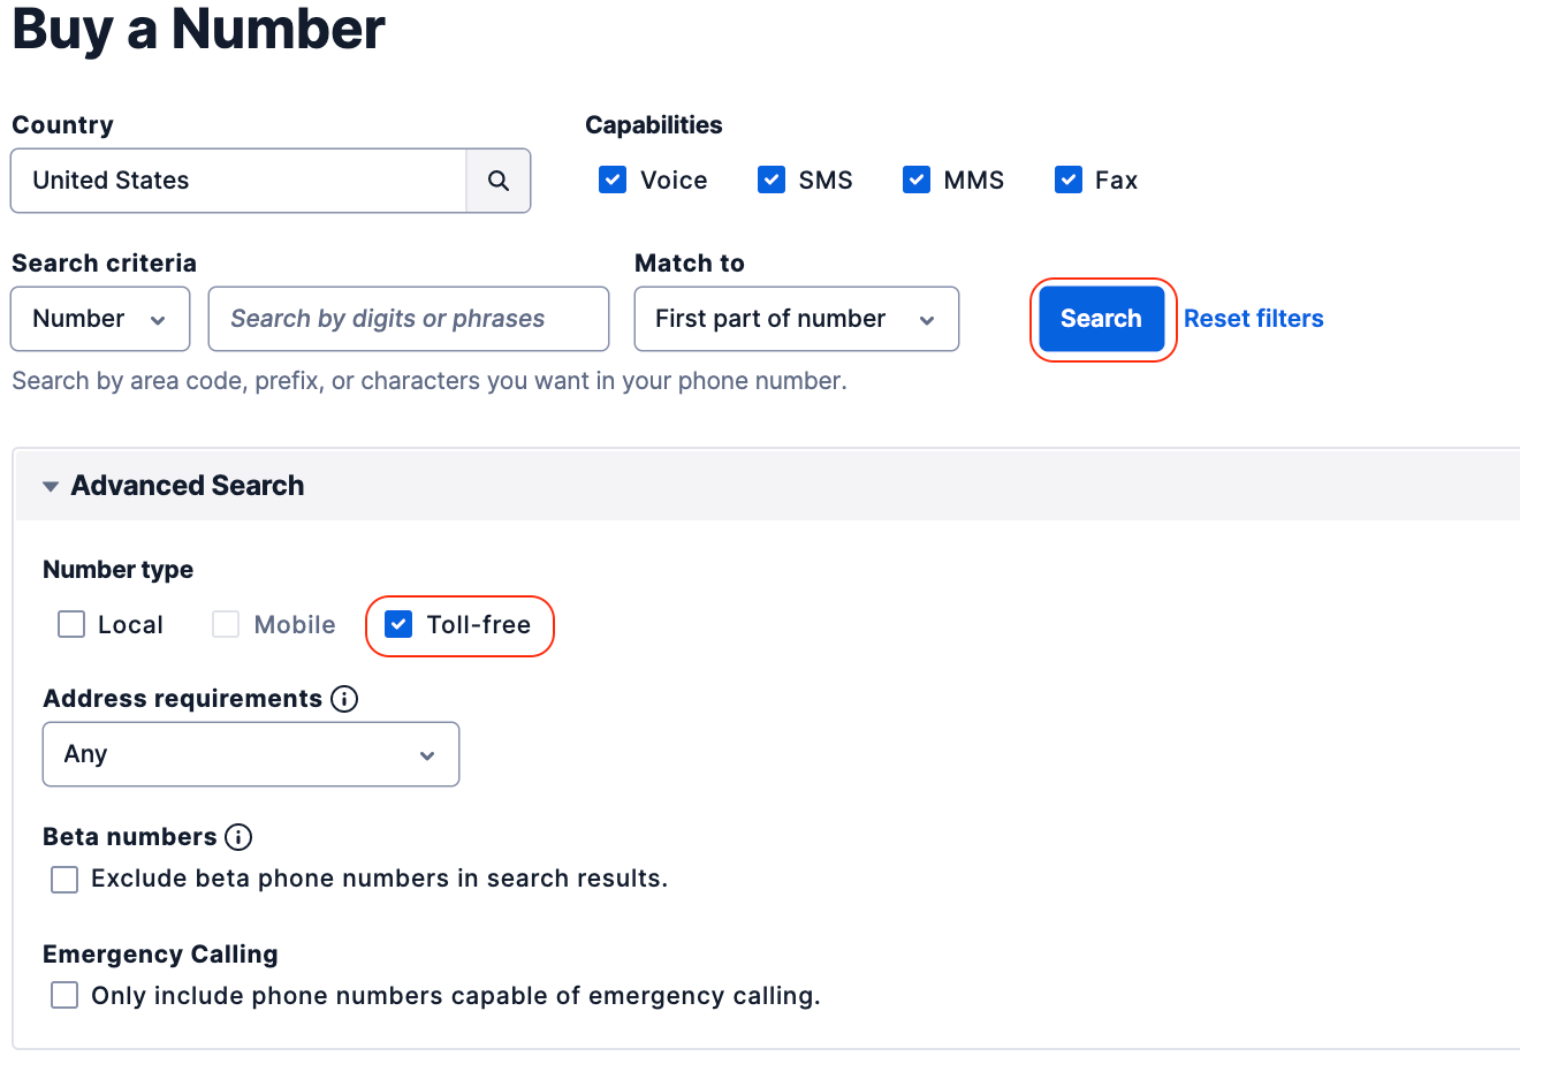The image size is (1560, 1070).
Task: Click the country search magnifier icon
Action: 498,181
